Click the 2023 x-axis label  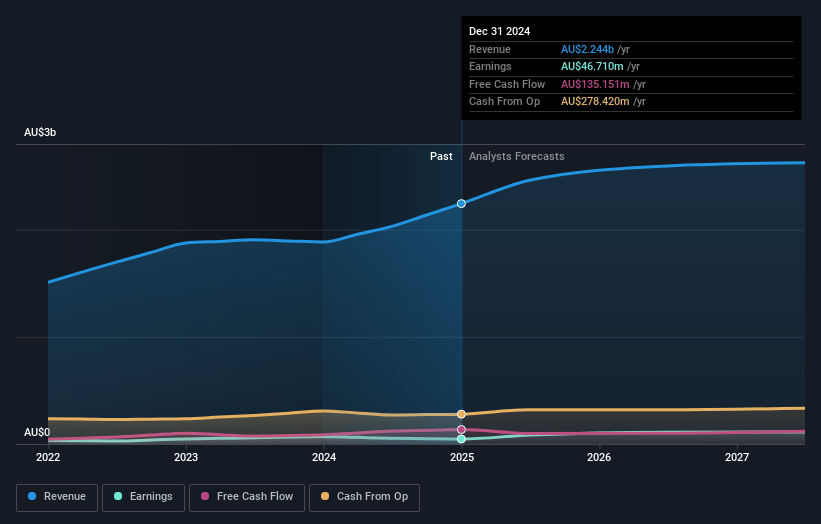coord(186,457)
